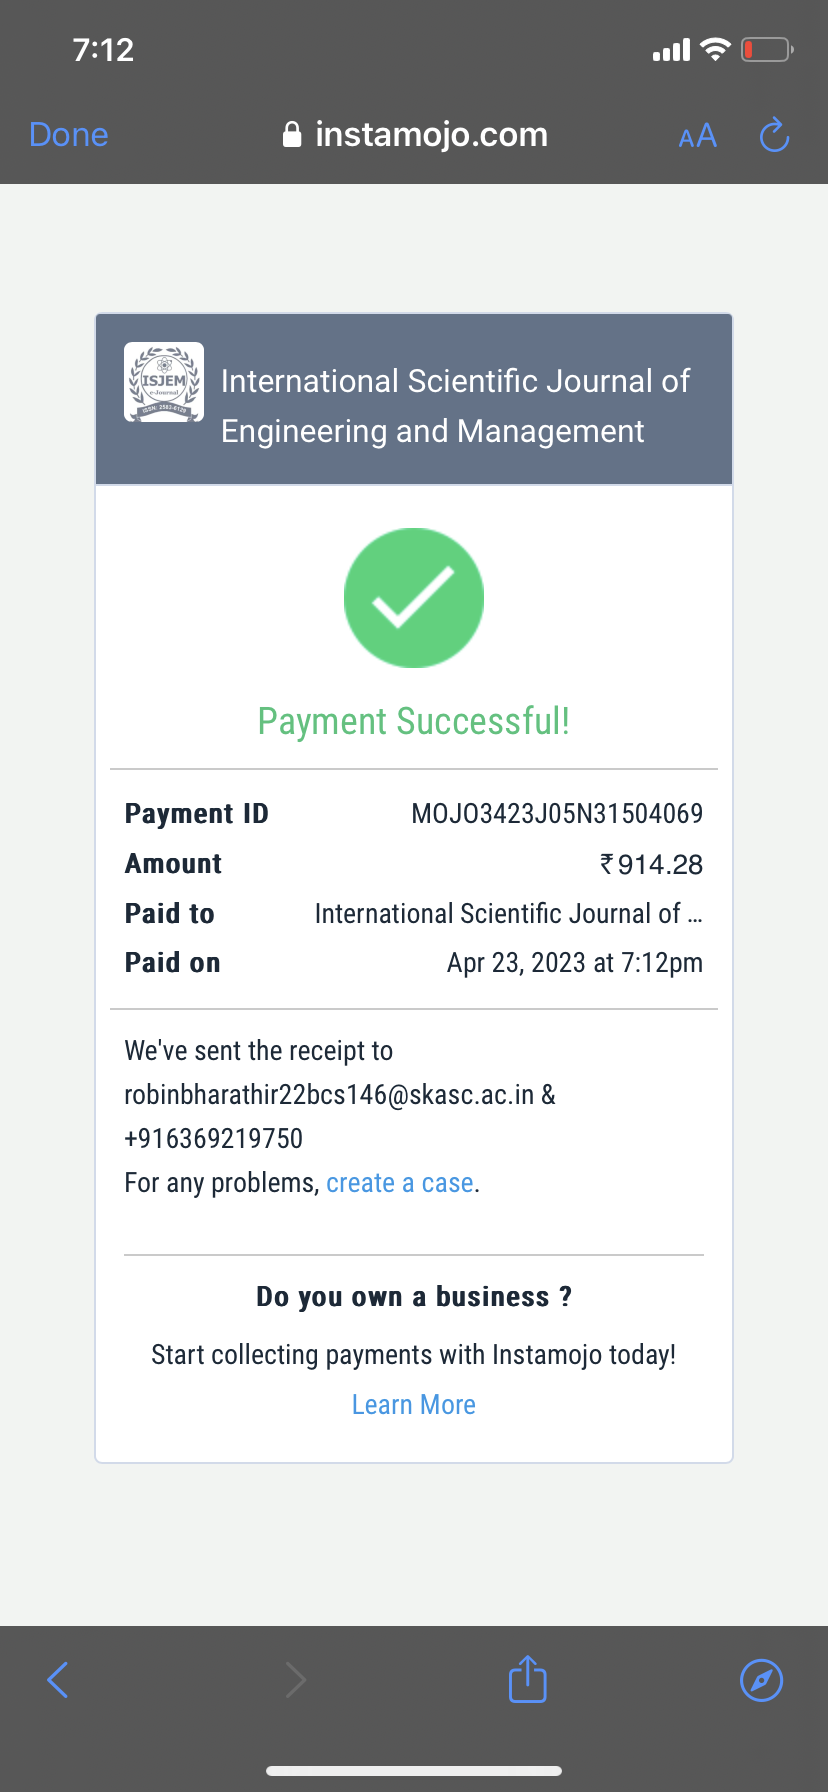Image resolution: width=828 pixels, height=1792 pixels.
Task: Tap the green success checkmark icon
Action: [x=414, y=598]
